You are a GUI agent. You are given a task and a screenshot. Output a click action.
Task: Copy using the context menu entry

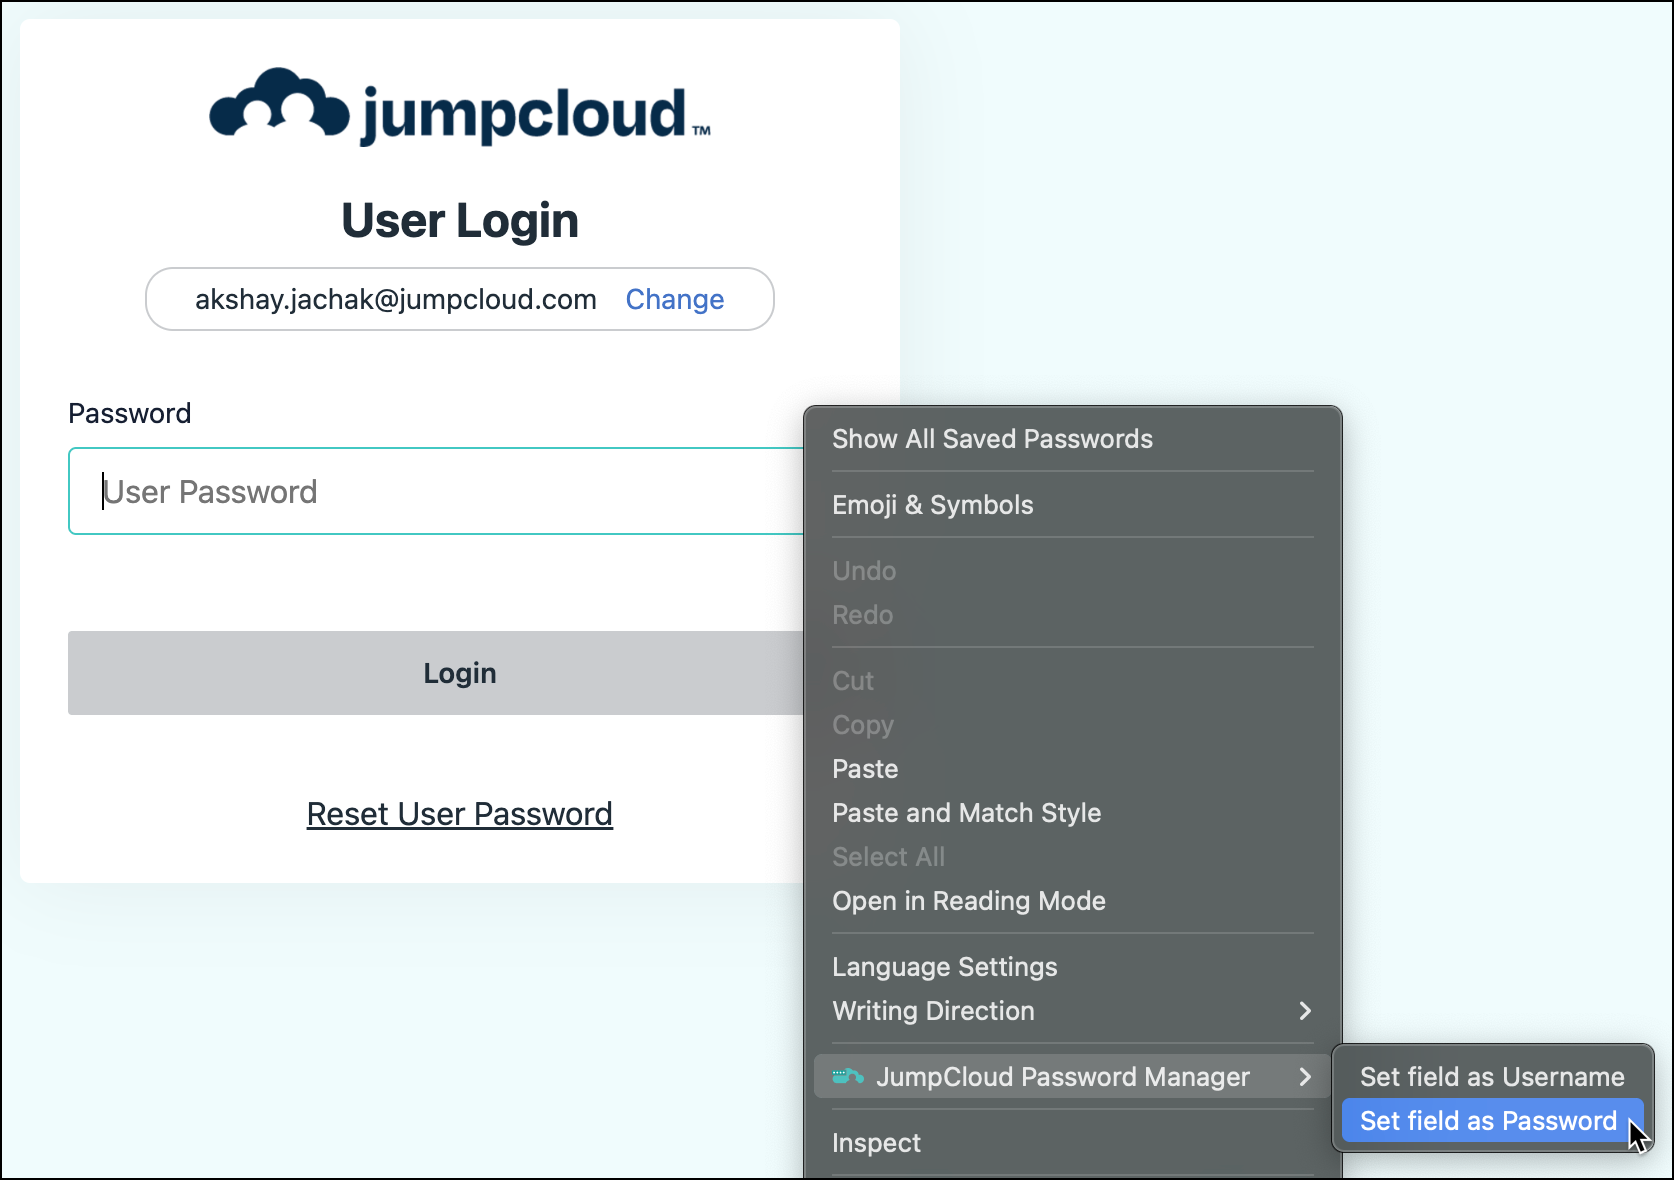point(862,724)
